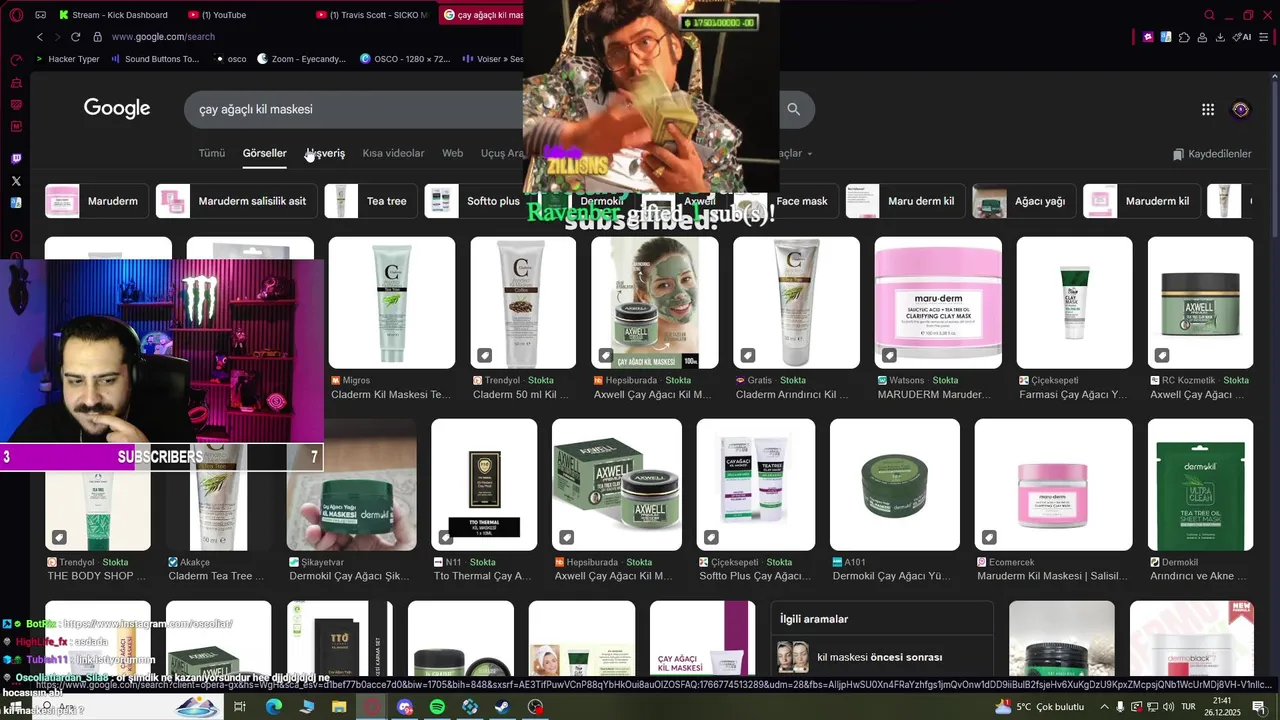The width and height of the screenshot is (1280, 720).
Task: Open the Opera profile account icon
Action: 1202,37
